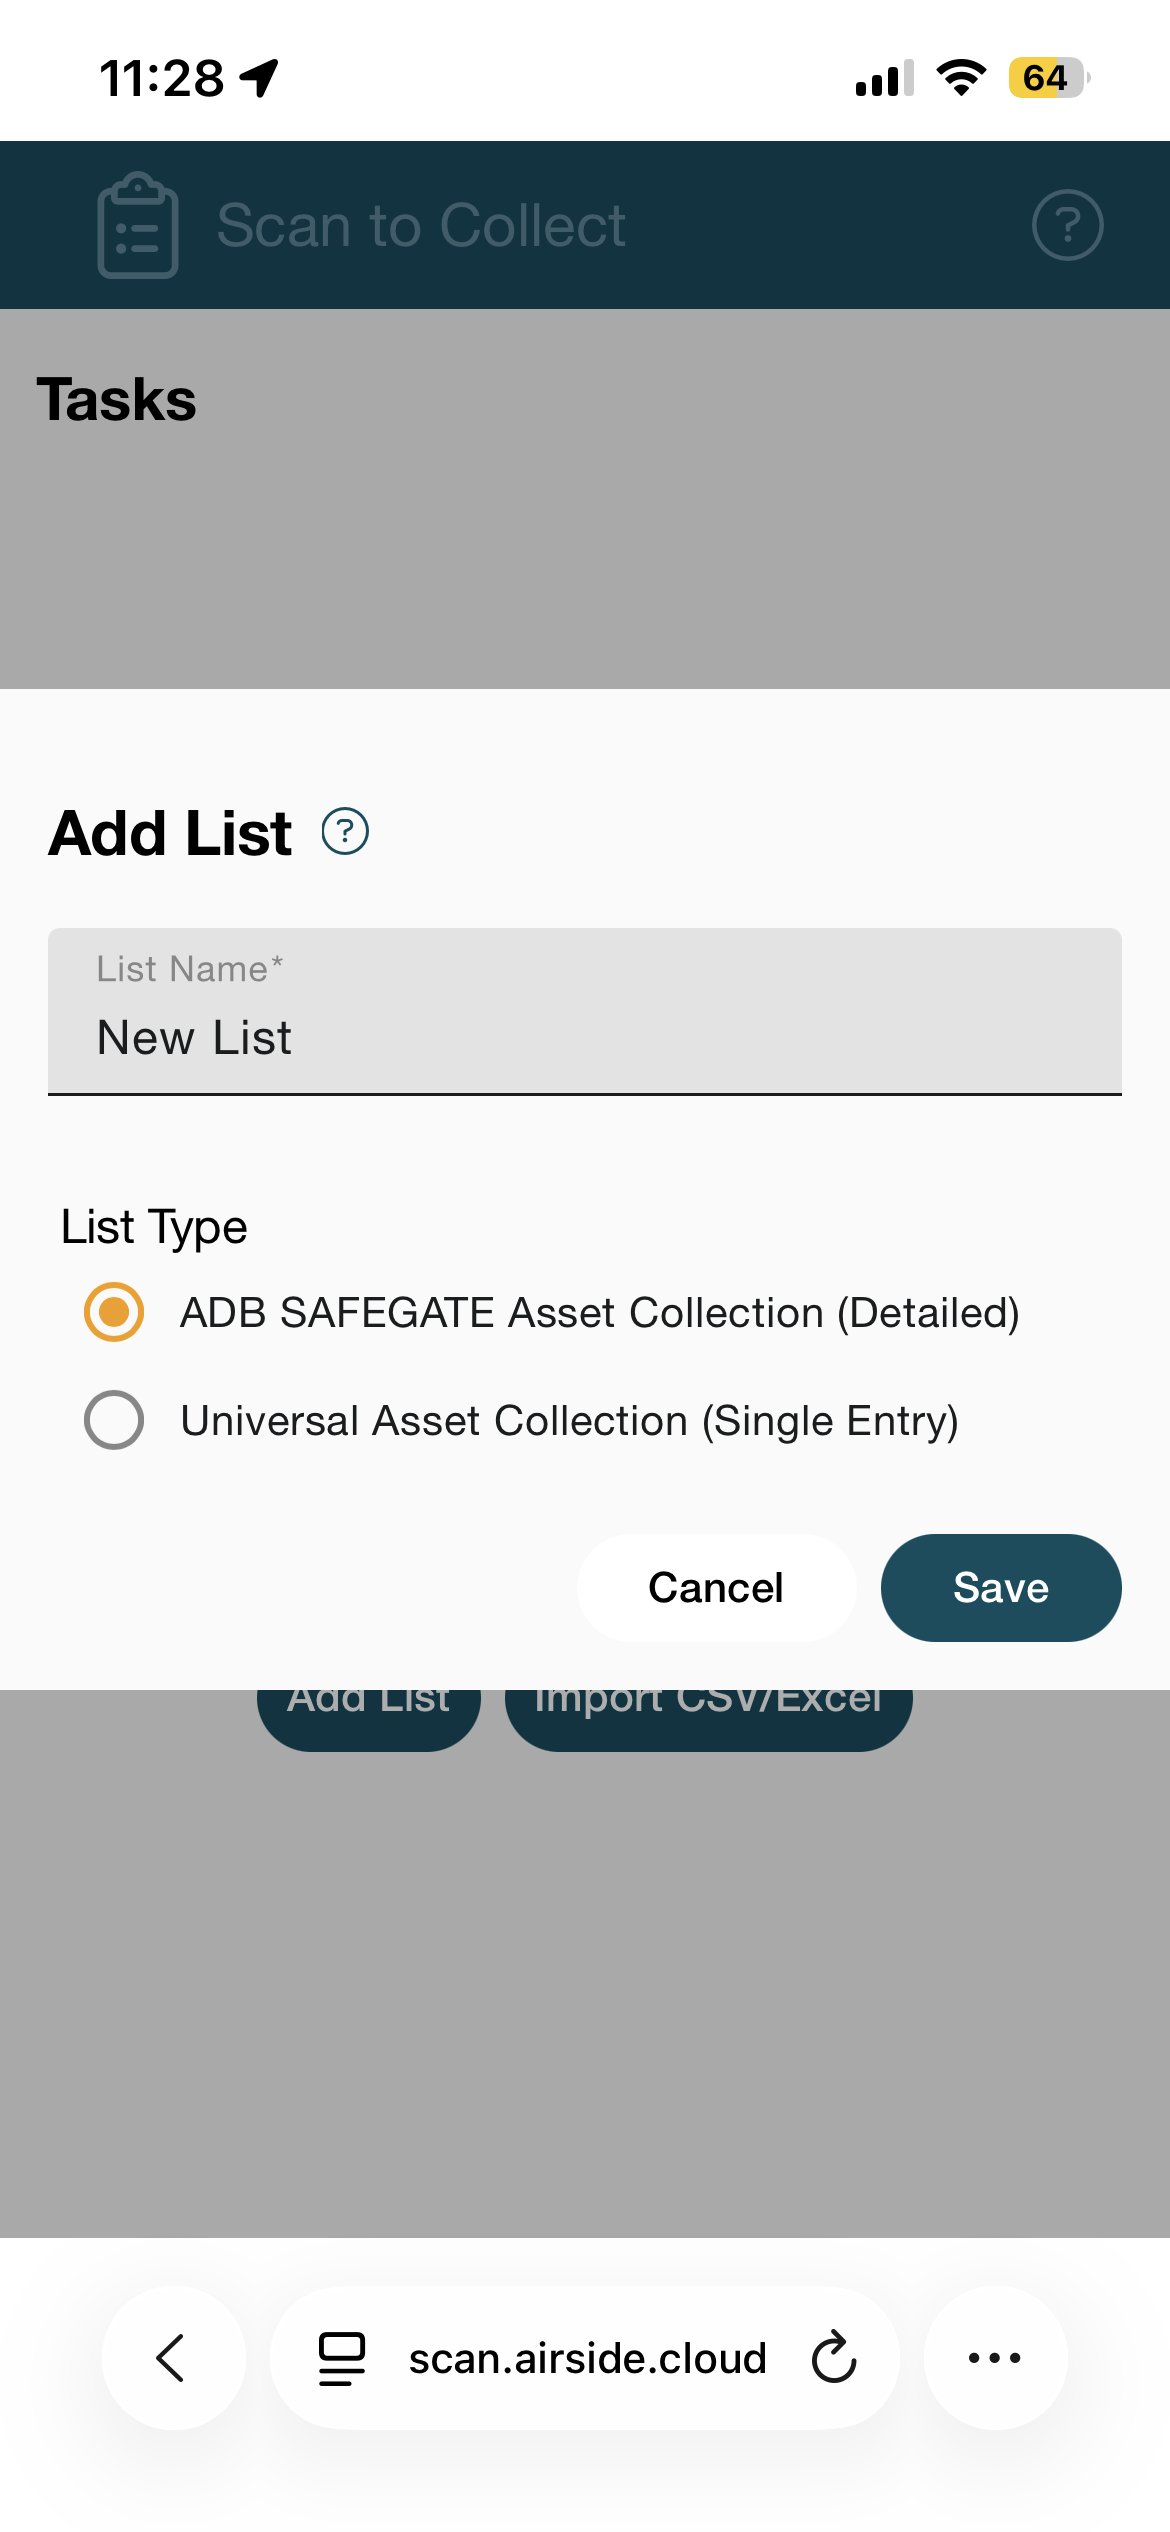
Task: Tap the scan.airside.cloud address text
Action: [x=587, y=2358]
